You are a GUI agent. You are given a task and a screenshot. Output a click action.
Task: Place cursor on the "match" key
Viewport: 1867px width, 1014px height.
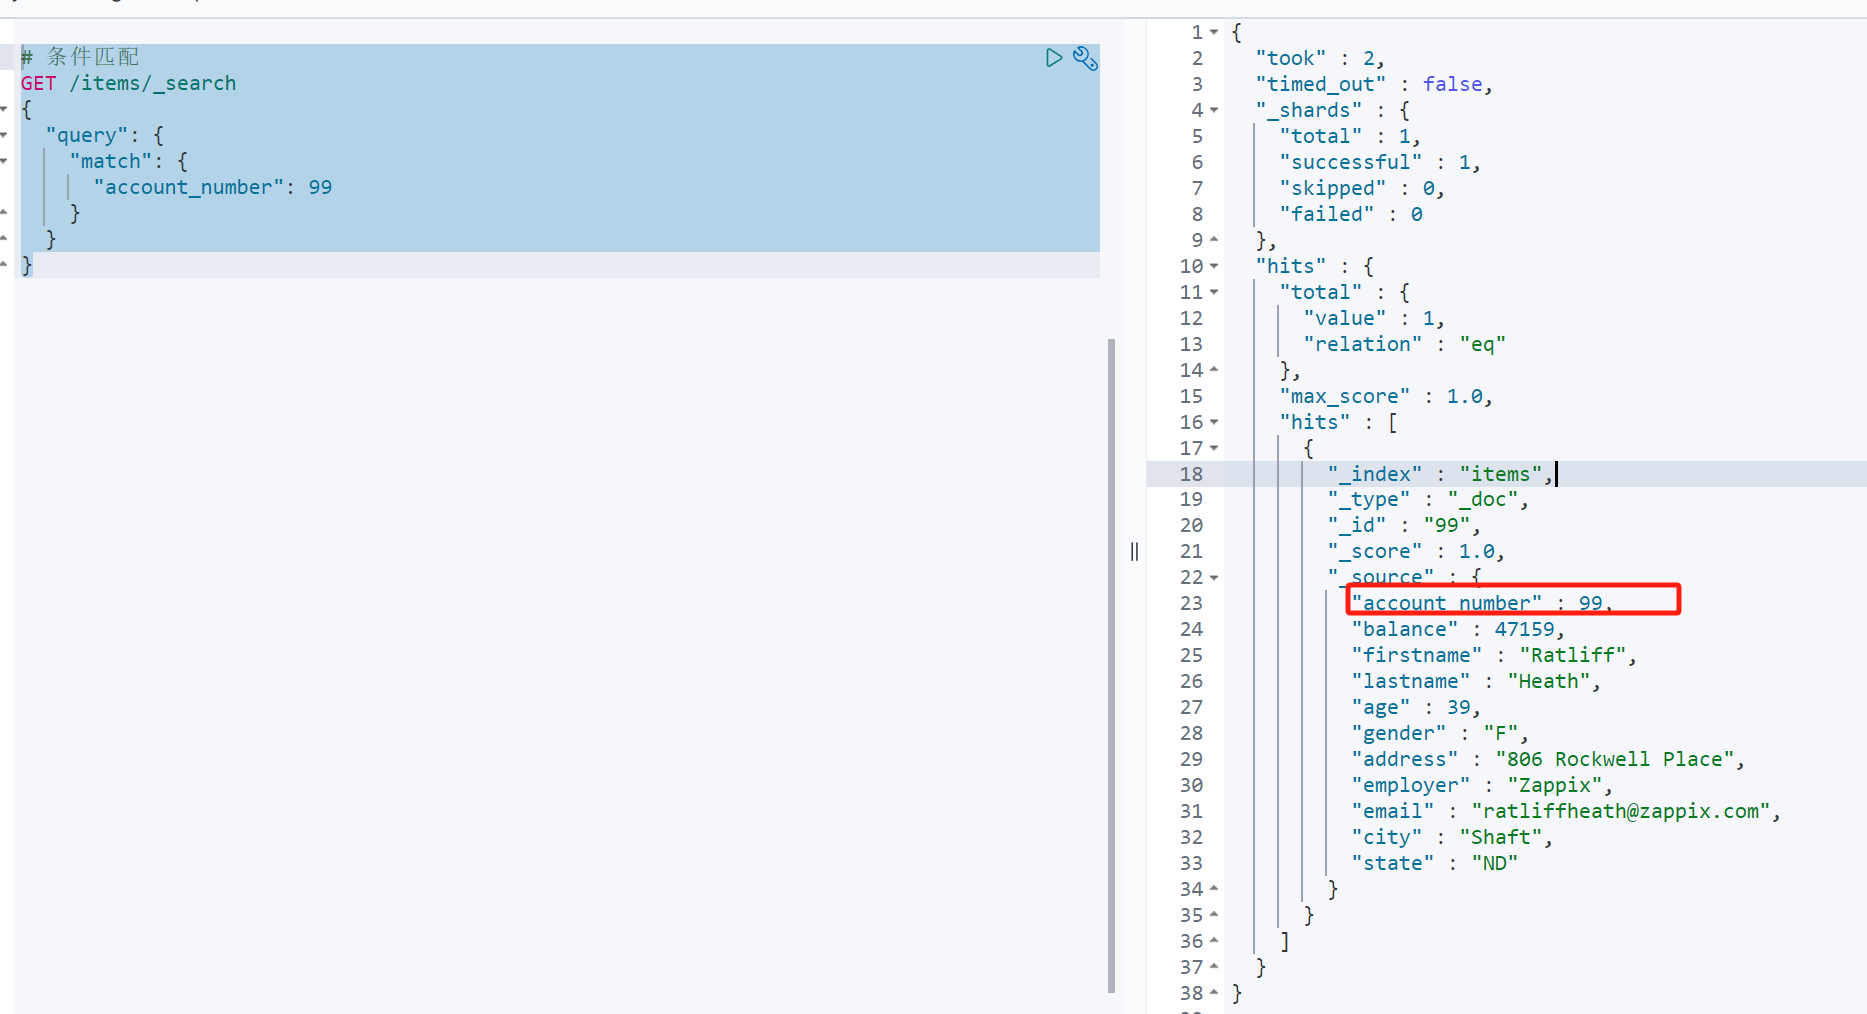pyautogui.click(x=110, y=161)
